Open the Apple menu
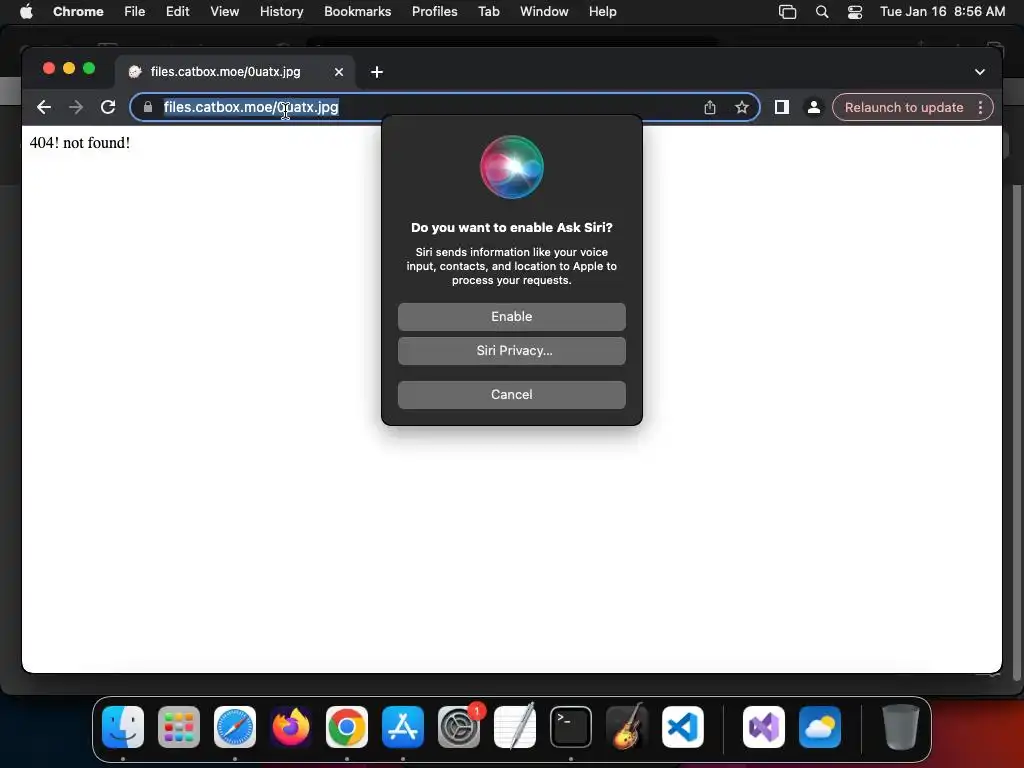This screenshot has width=1024, height=768. (x=26, y=11)
